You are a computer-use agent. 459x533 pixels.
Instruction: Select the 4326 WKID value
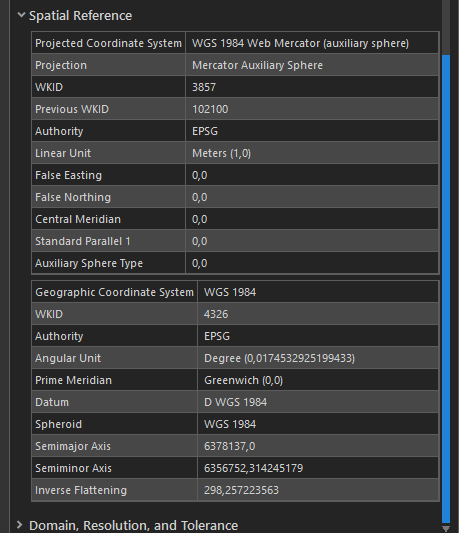(216, 314)
